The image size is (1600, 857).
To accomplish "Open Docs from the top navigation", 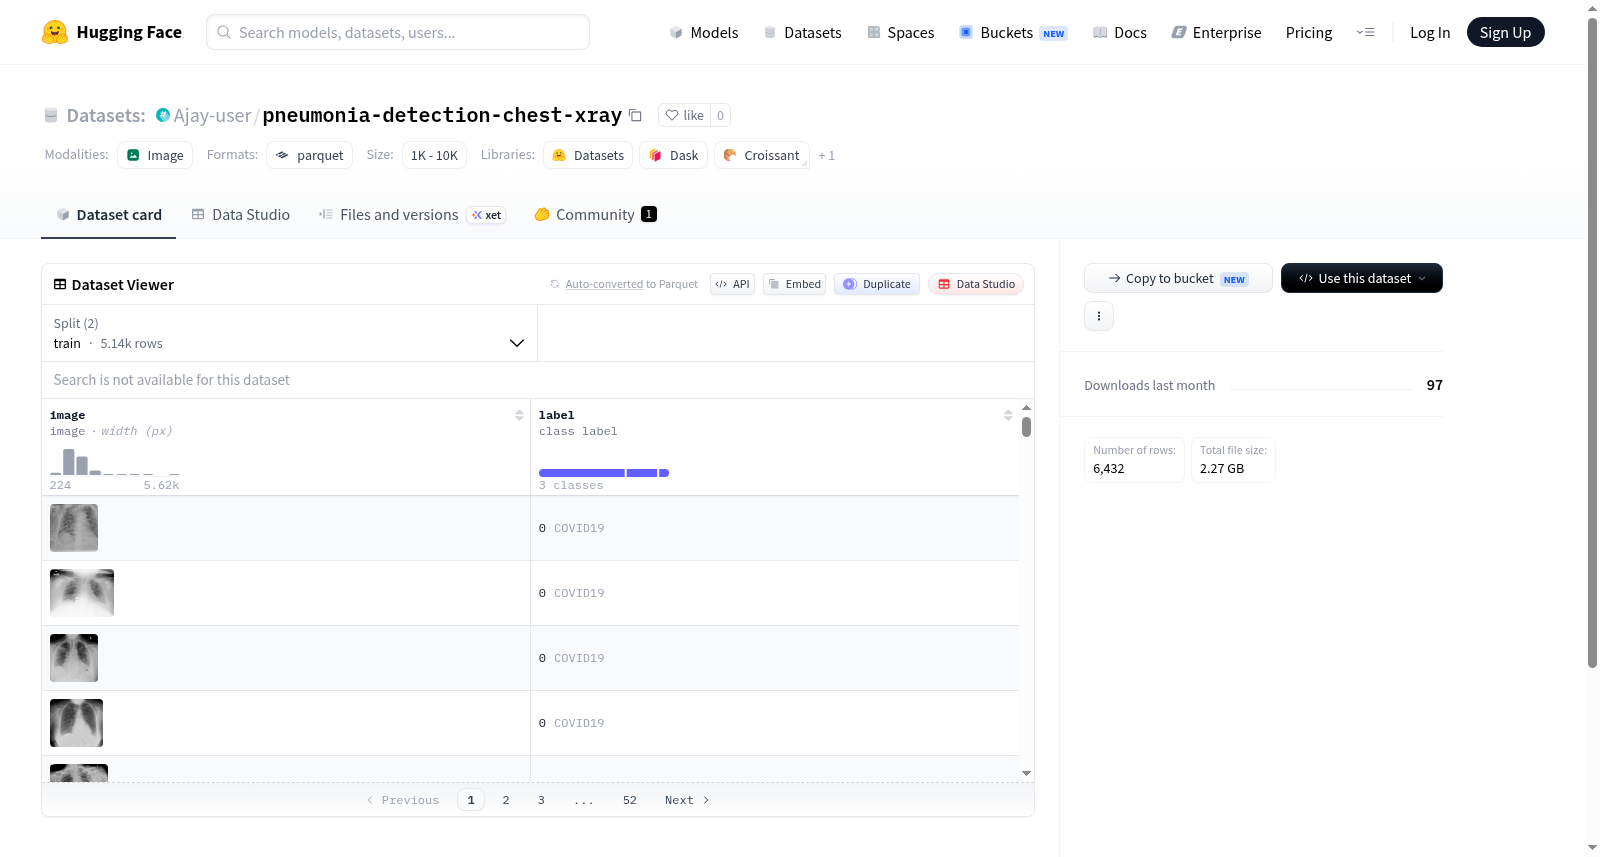I will pos(1120,32).
